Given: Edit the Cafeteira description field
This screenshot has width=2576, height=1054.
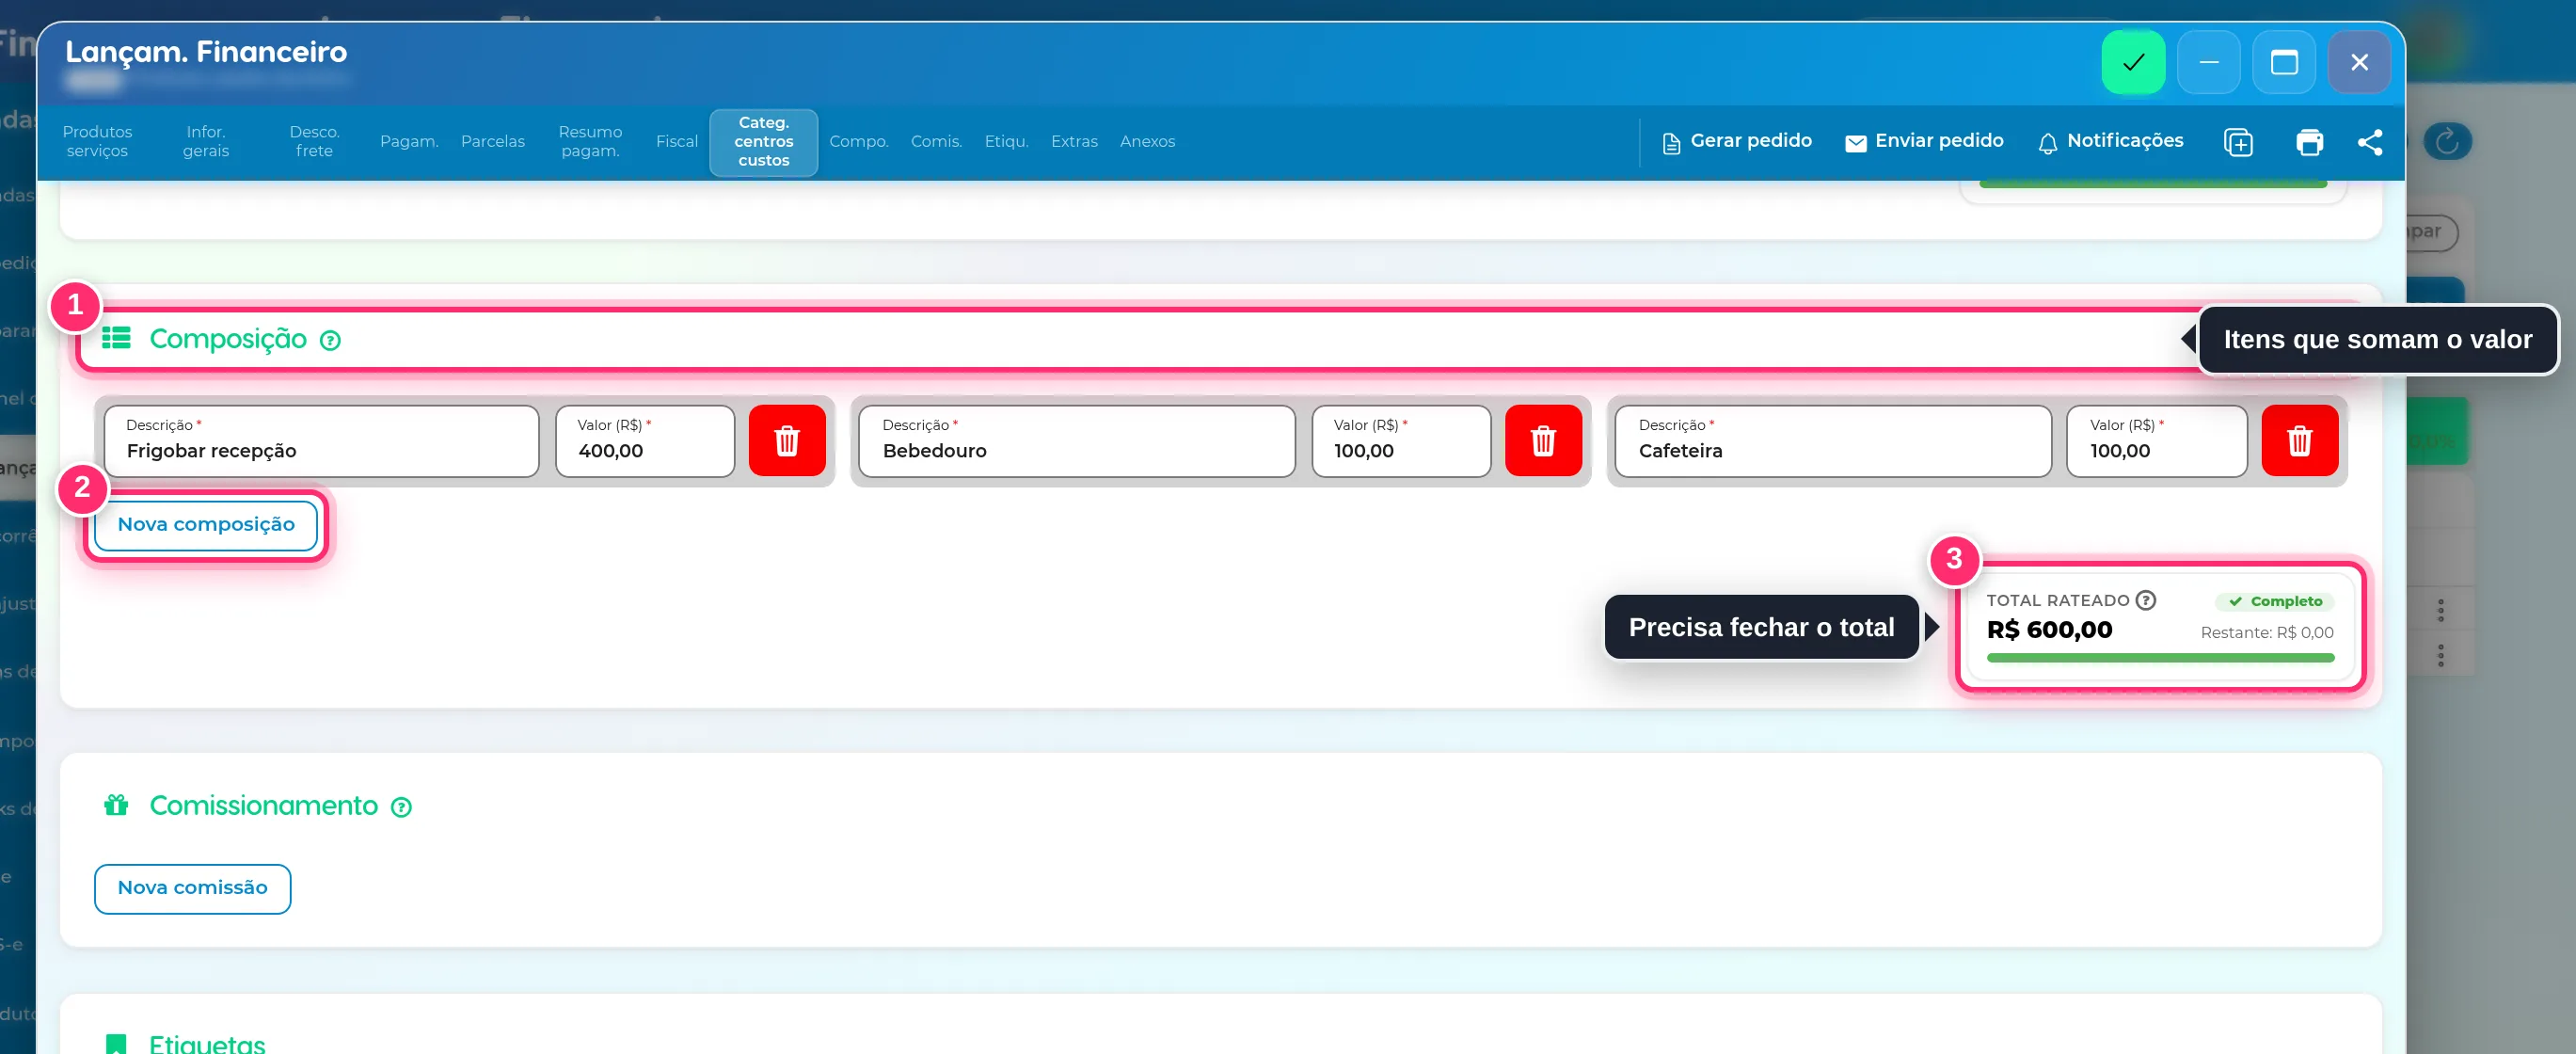Looking at the screenshot, I should [1833, 441].
